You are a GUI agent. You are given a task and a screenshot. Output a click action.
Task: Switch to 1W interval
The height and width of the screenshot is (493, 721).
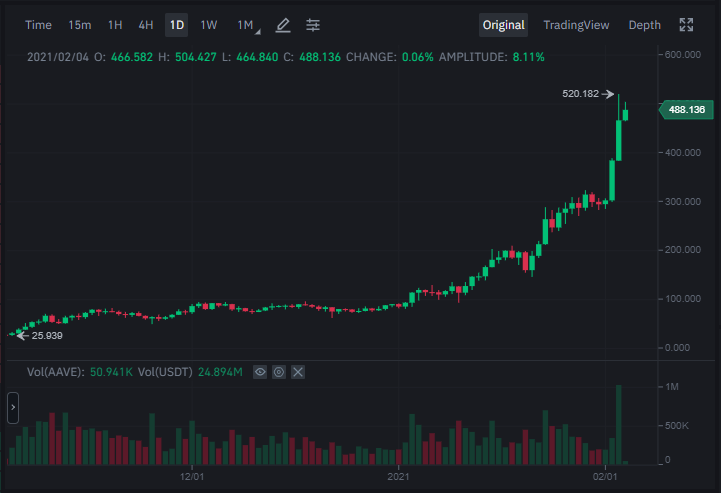click(x=208, y=25)
